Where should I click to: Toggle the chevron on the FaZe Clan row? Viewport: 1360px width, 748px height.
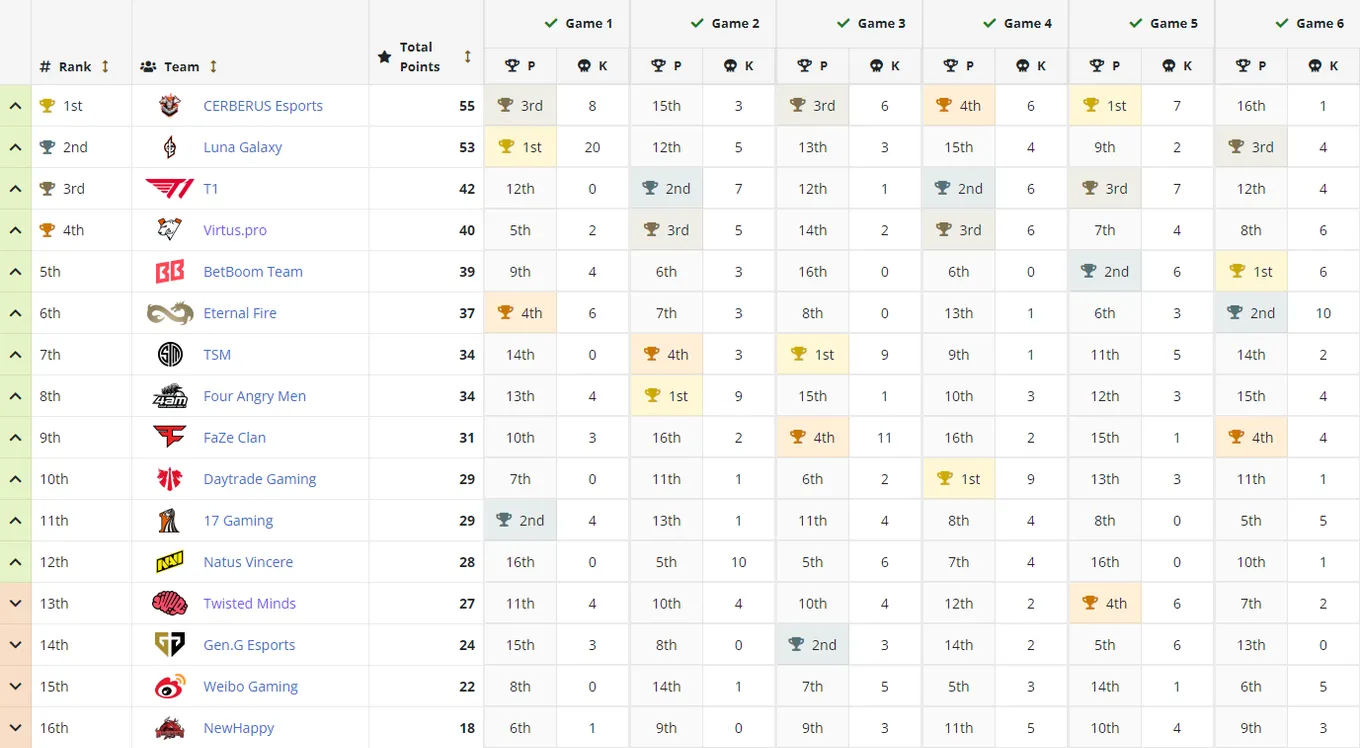(x=16, y=437)
